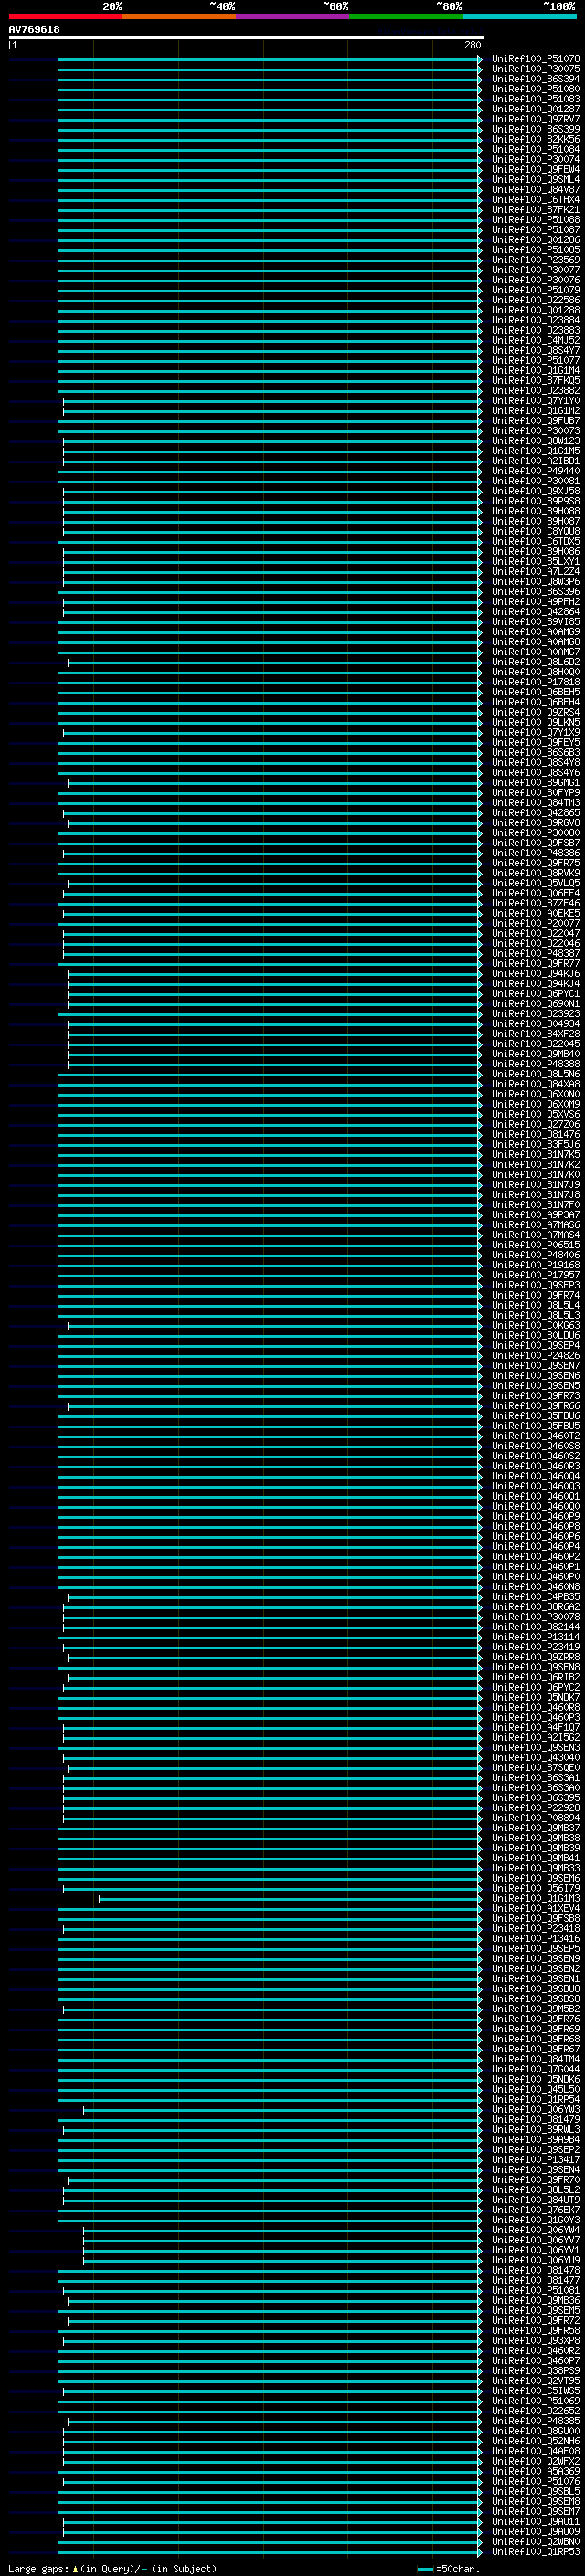Select hit UniRef100_P30074
This screenshot has height=2576, width=585.
point(535,159)
